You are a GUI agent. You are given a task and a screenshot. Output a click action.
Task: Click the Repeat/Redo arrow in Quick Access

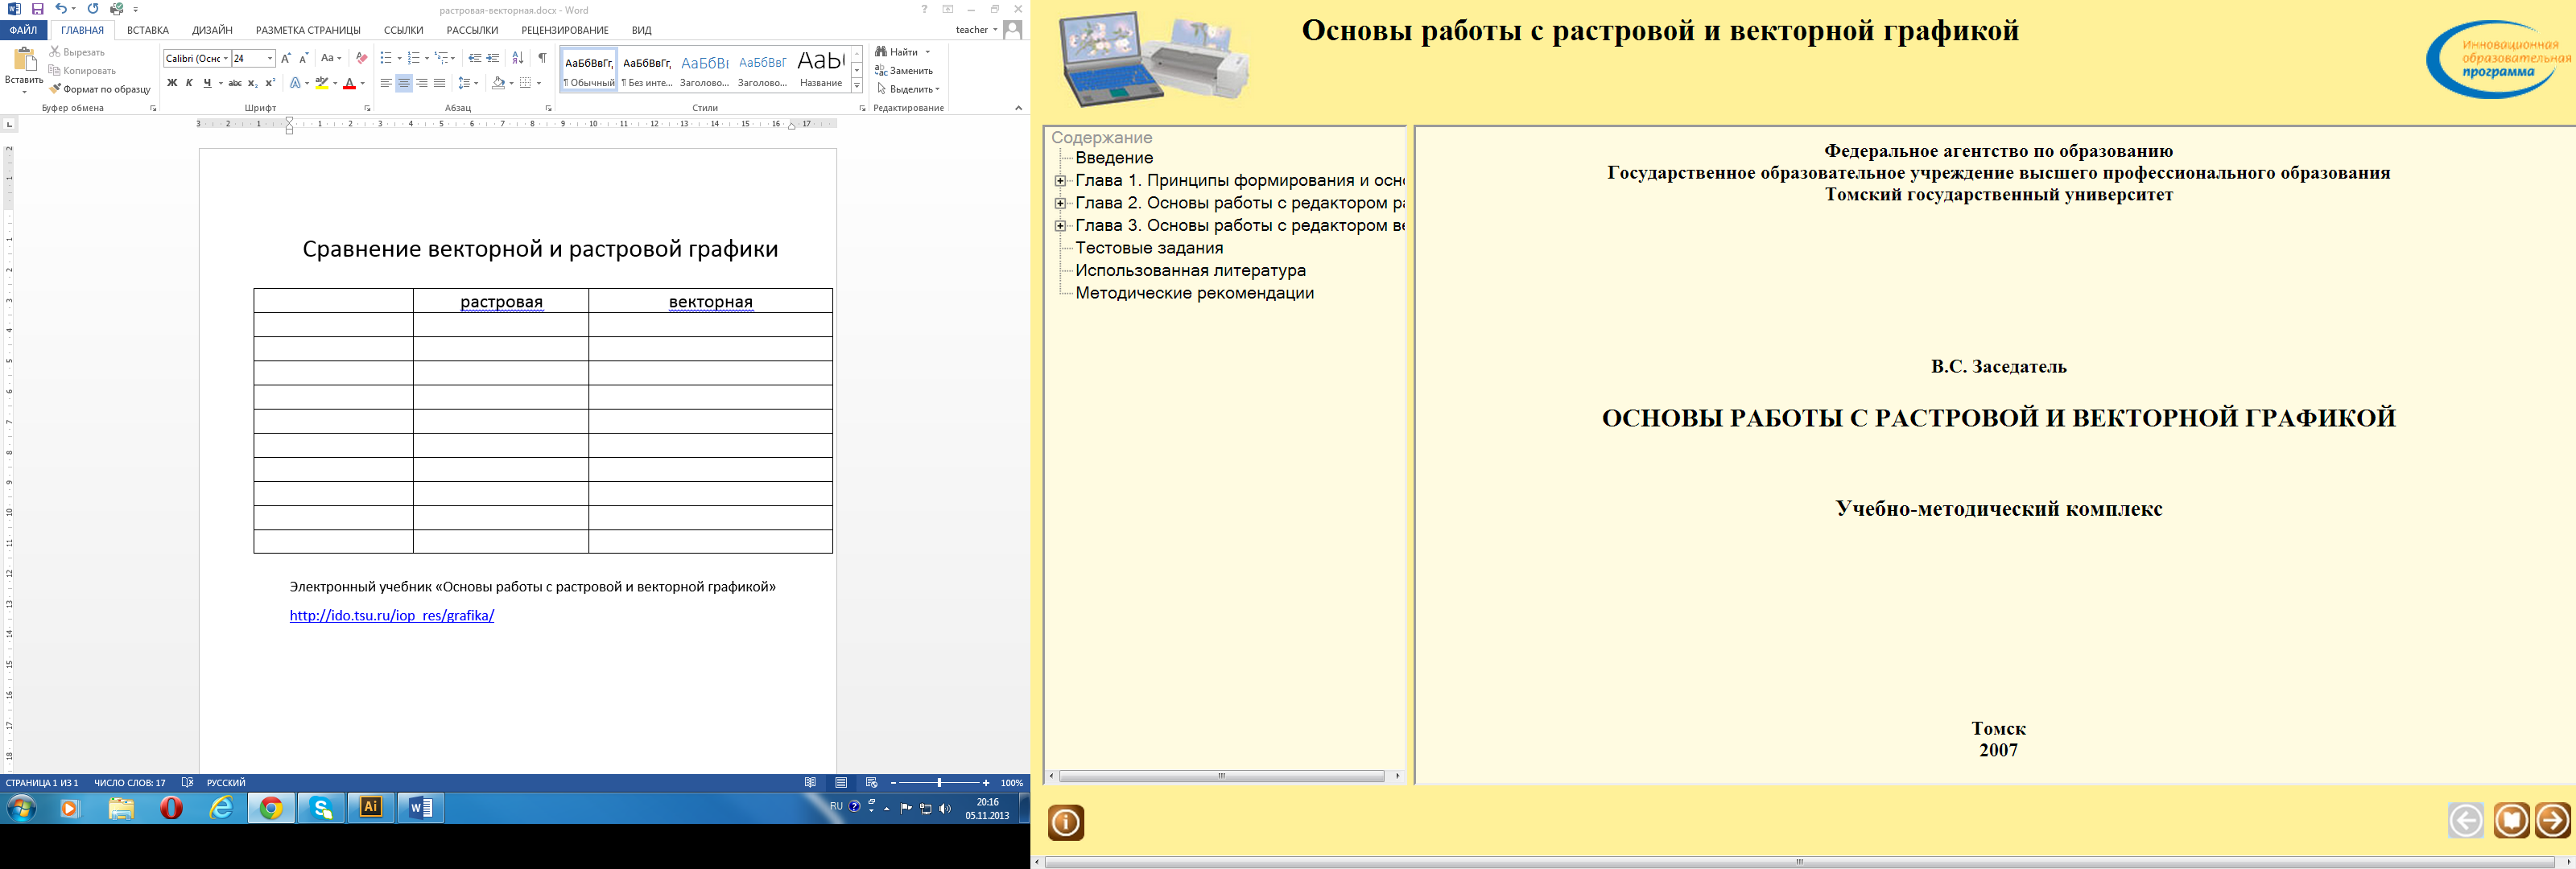93,9
